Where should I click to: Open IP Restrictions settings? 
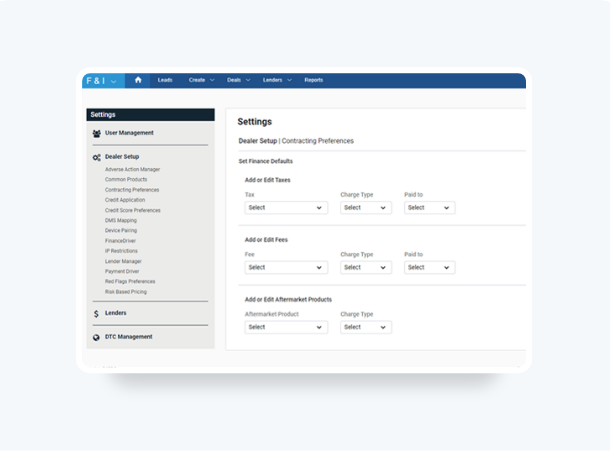click(x=121, y=251)
